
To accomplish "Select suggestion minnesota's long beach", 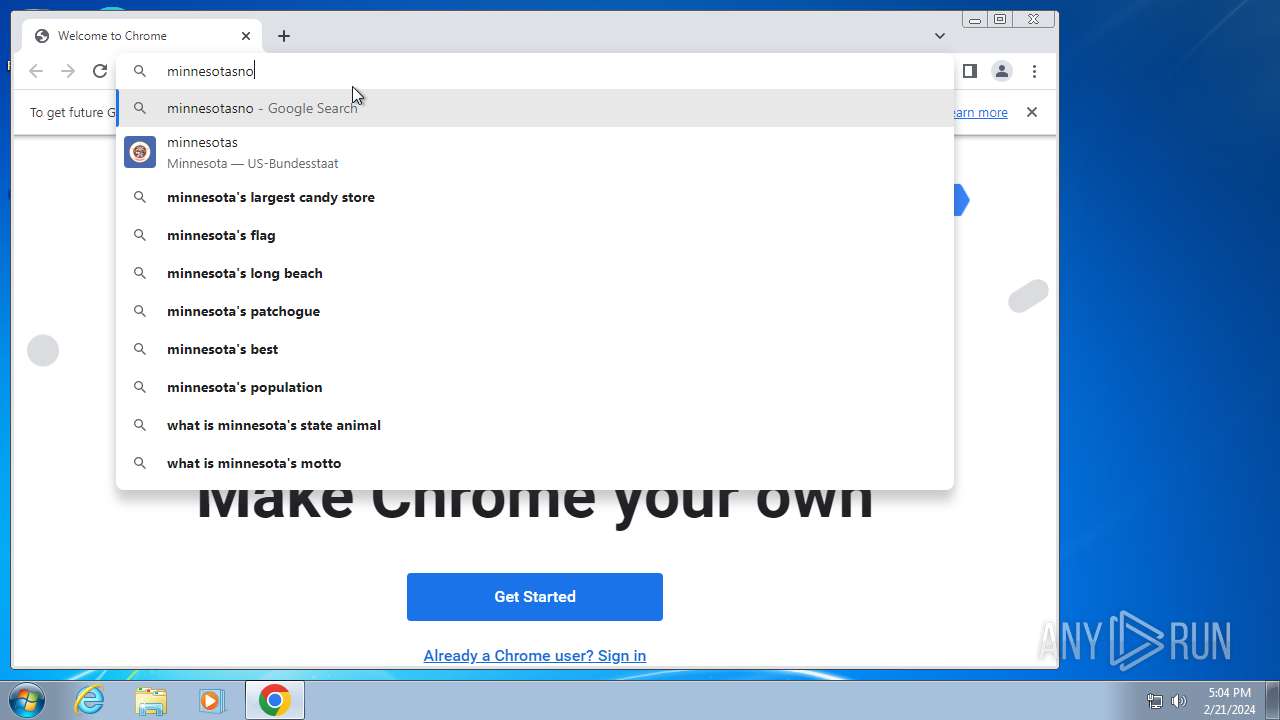I will pos(535,273).
